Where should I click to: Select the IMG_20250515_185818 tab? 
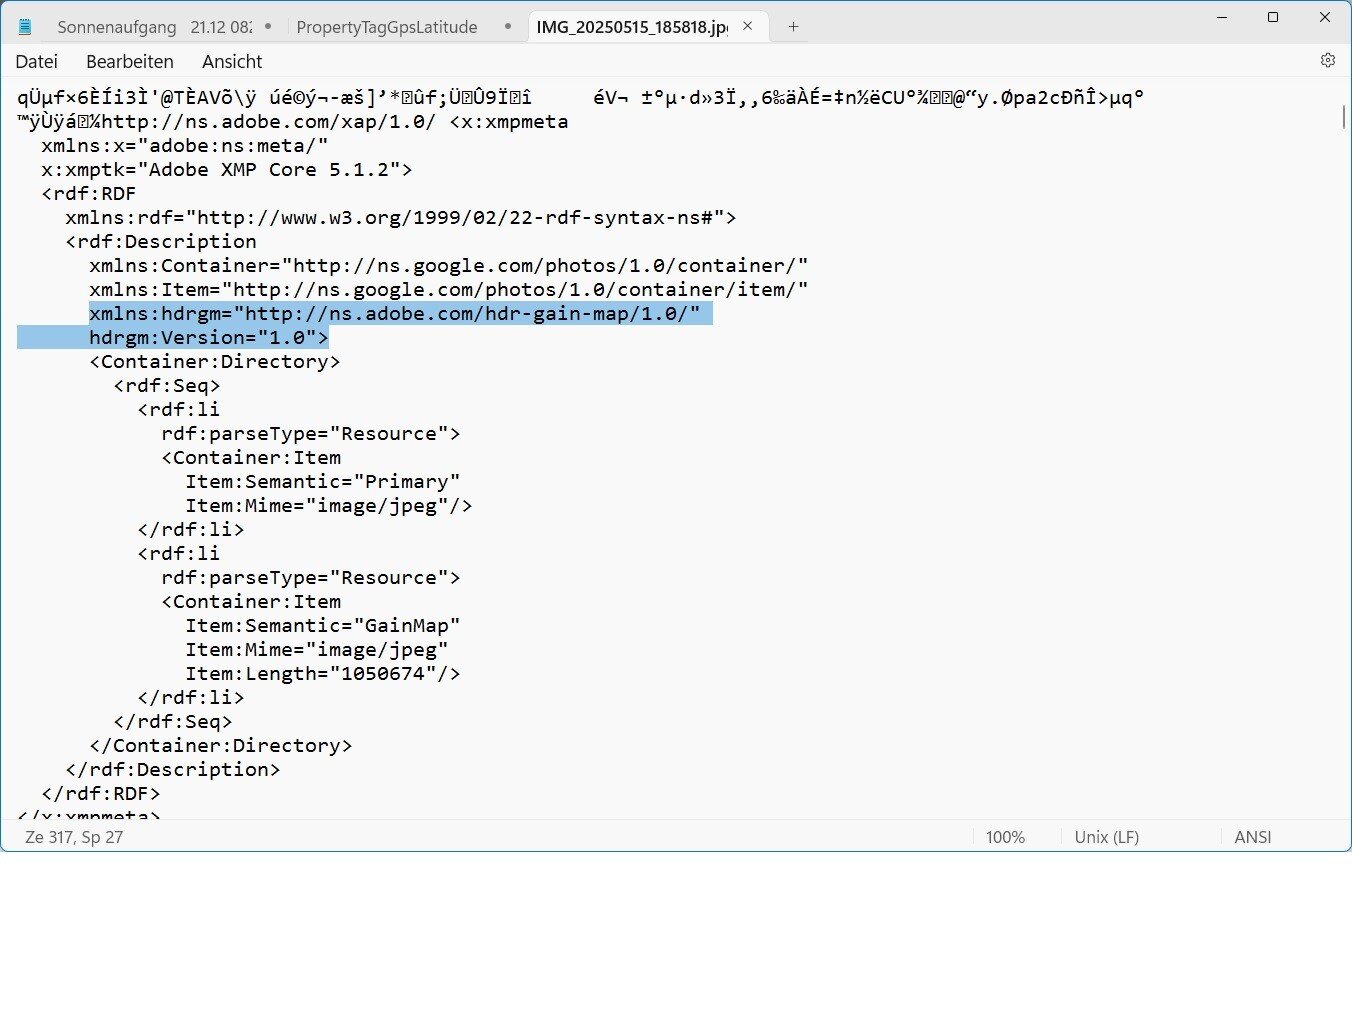(x=631, y=27)
